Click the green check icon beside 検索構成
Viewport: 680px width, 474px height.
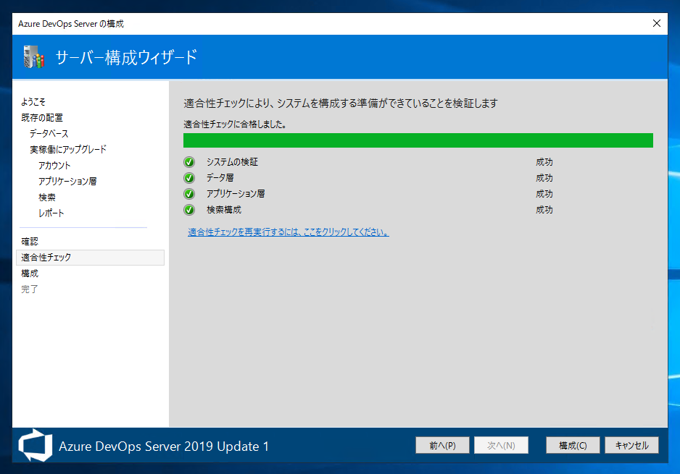(189, 210)
